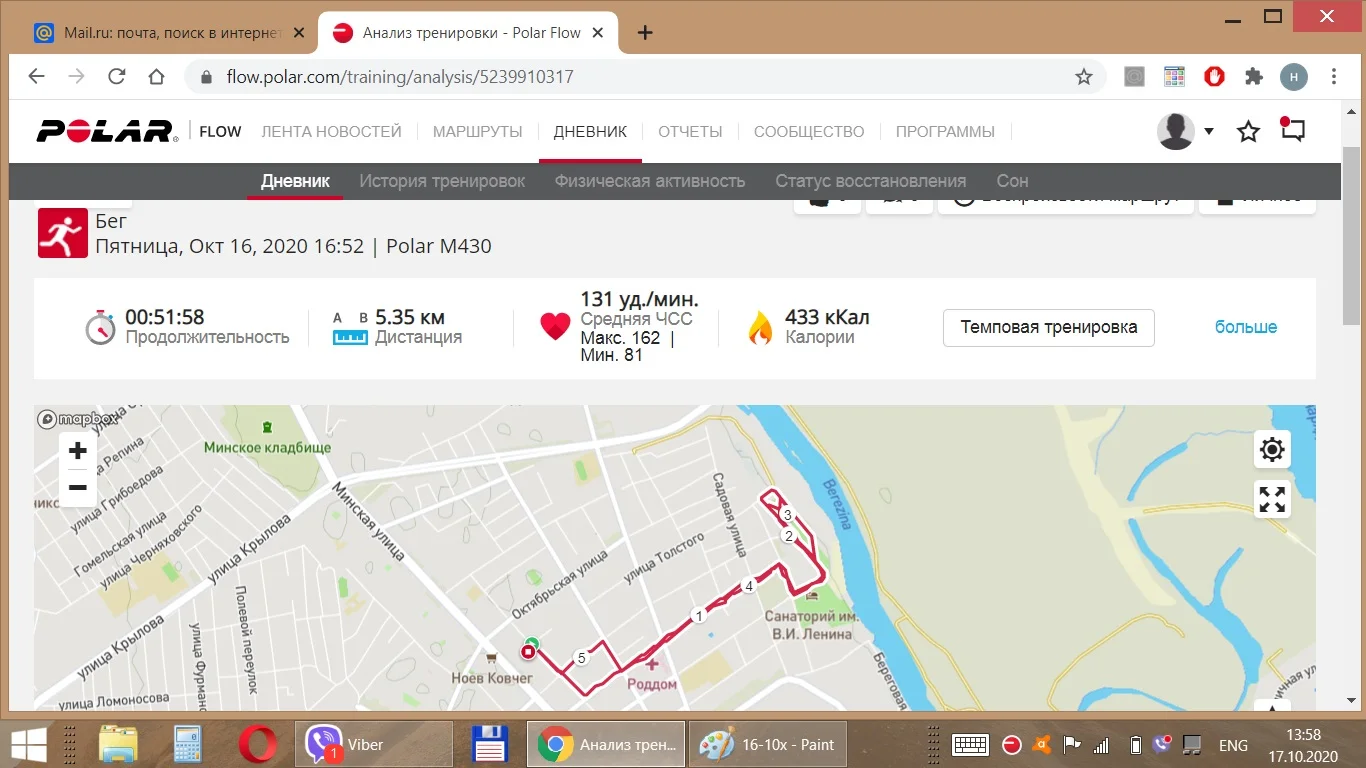Open the colorful grid extension icon

(x=1174, y=77)
